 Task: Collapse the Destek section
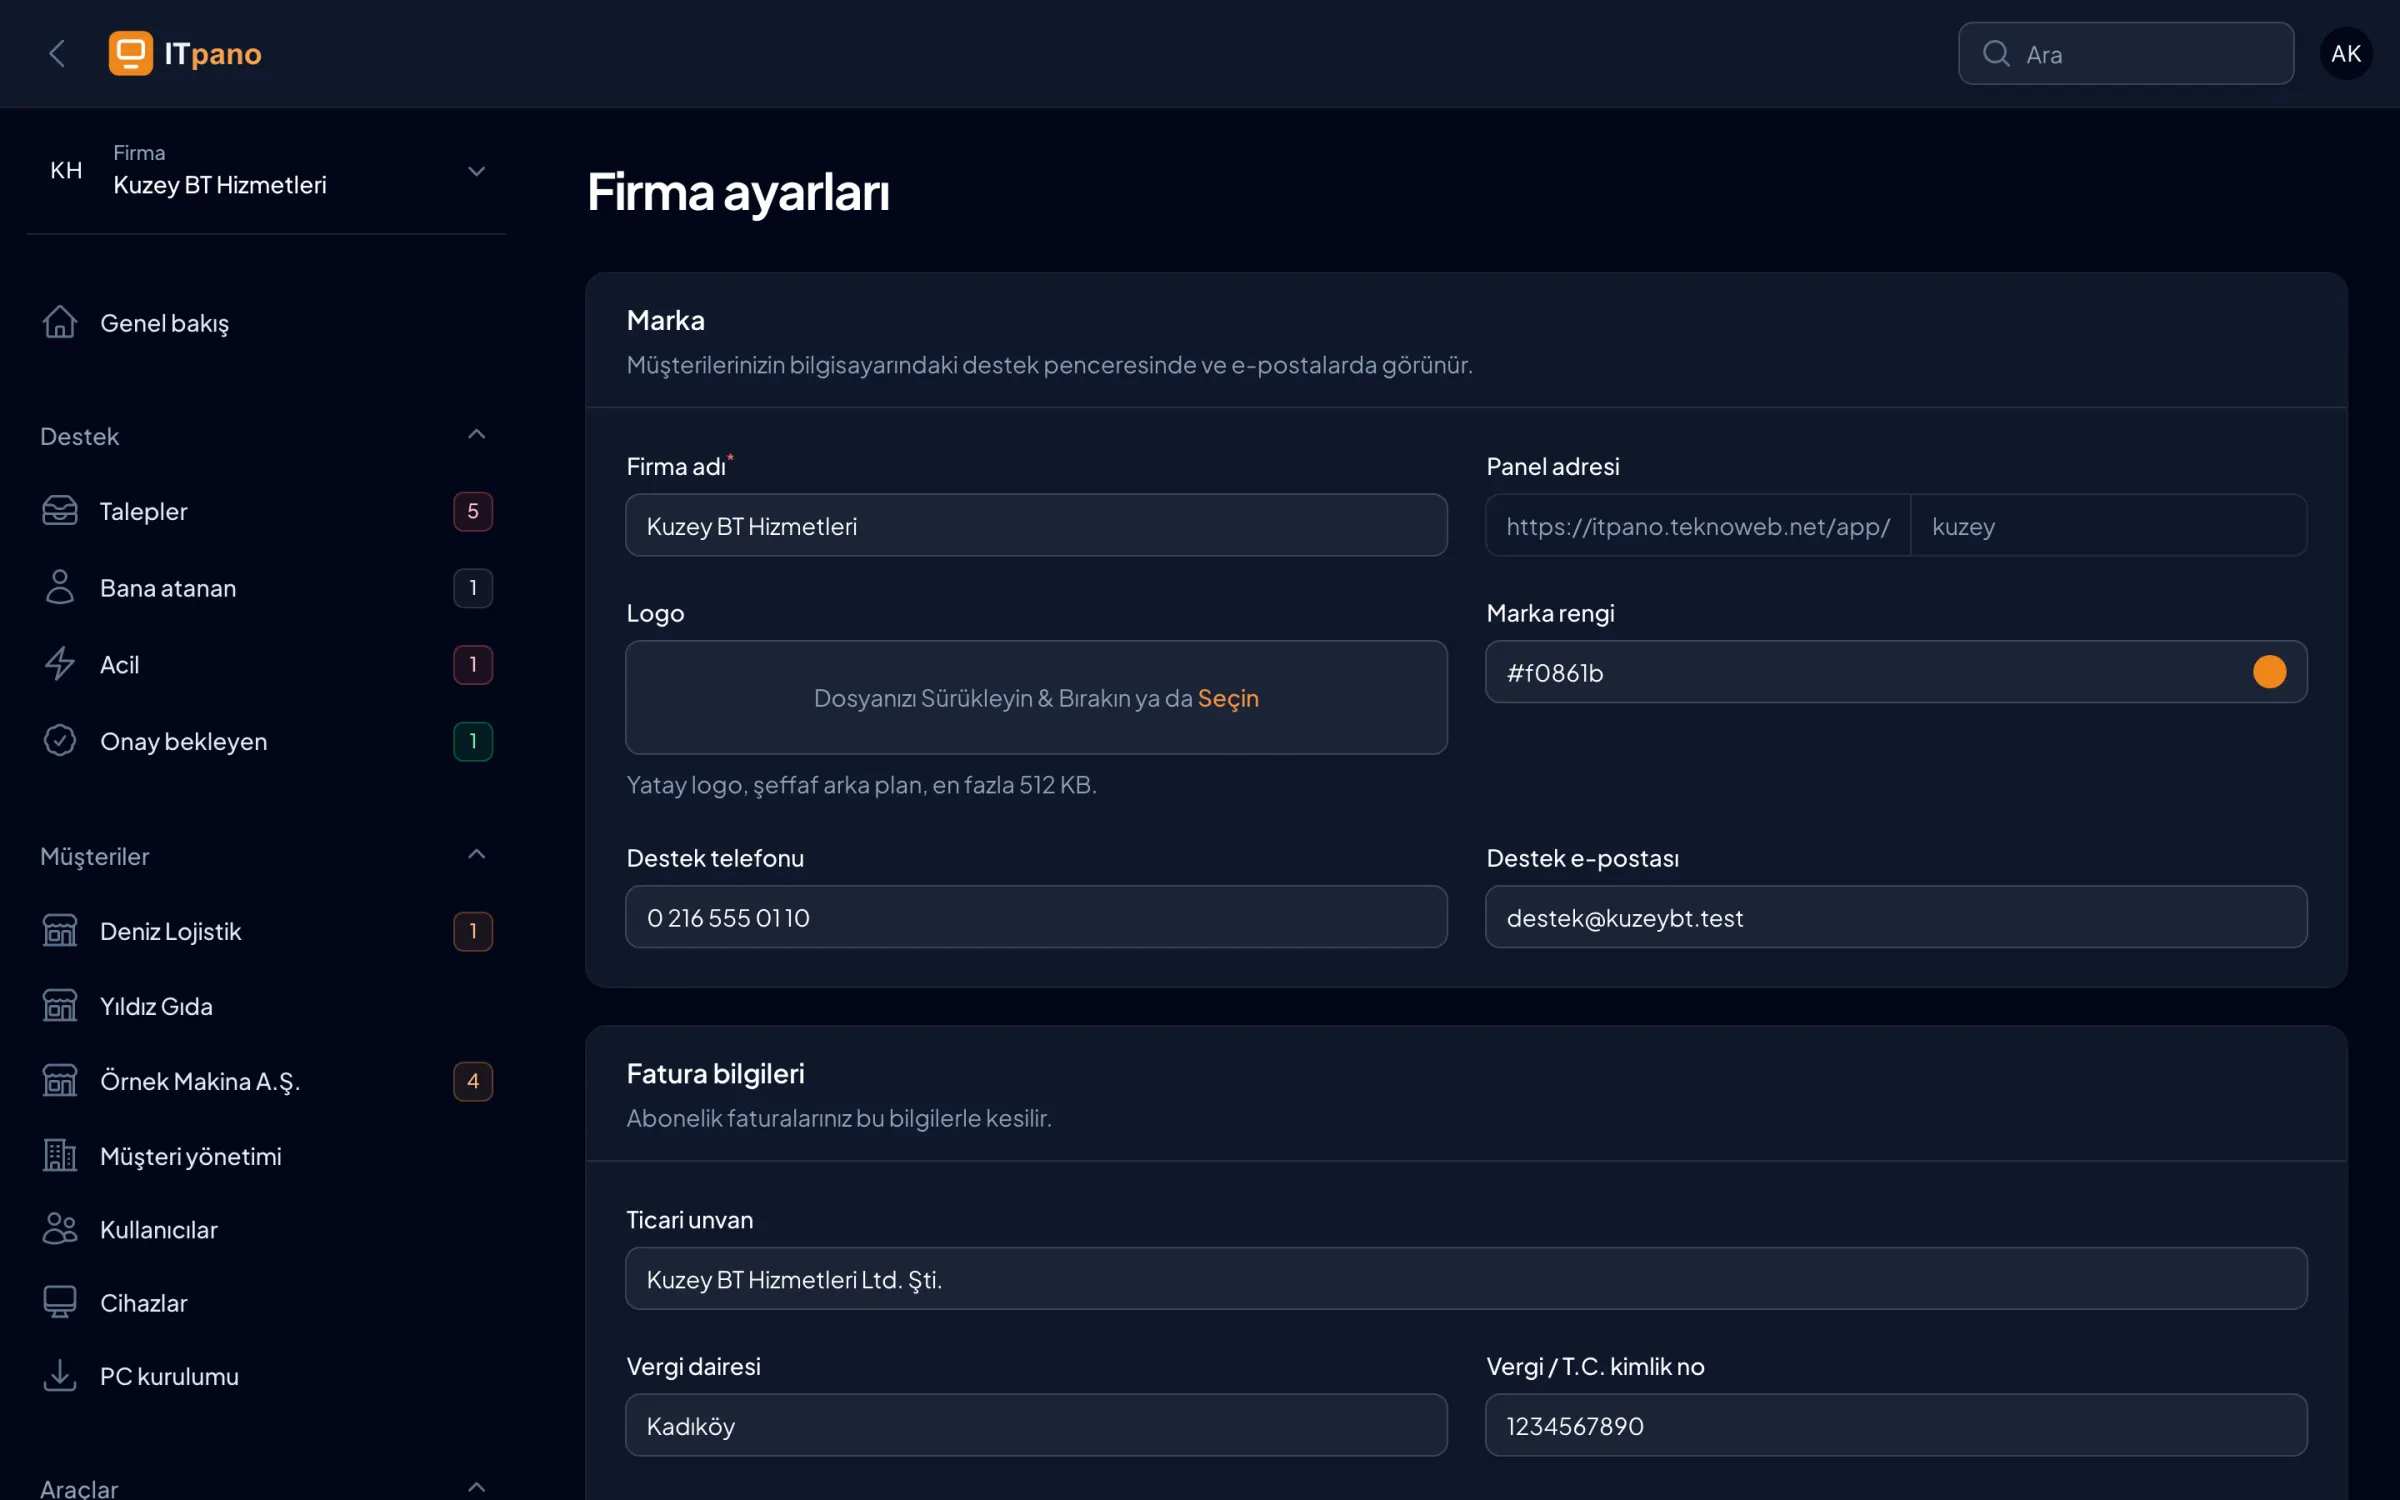[x=477, y=435]
